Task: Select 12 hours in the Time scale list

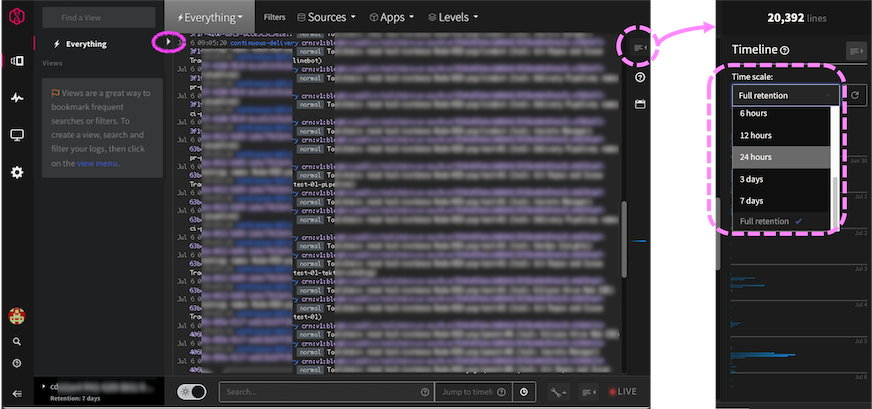Action: point(781,135)
